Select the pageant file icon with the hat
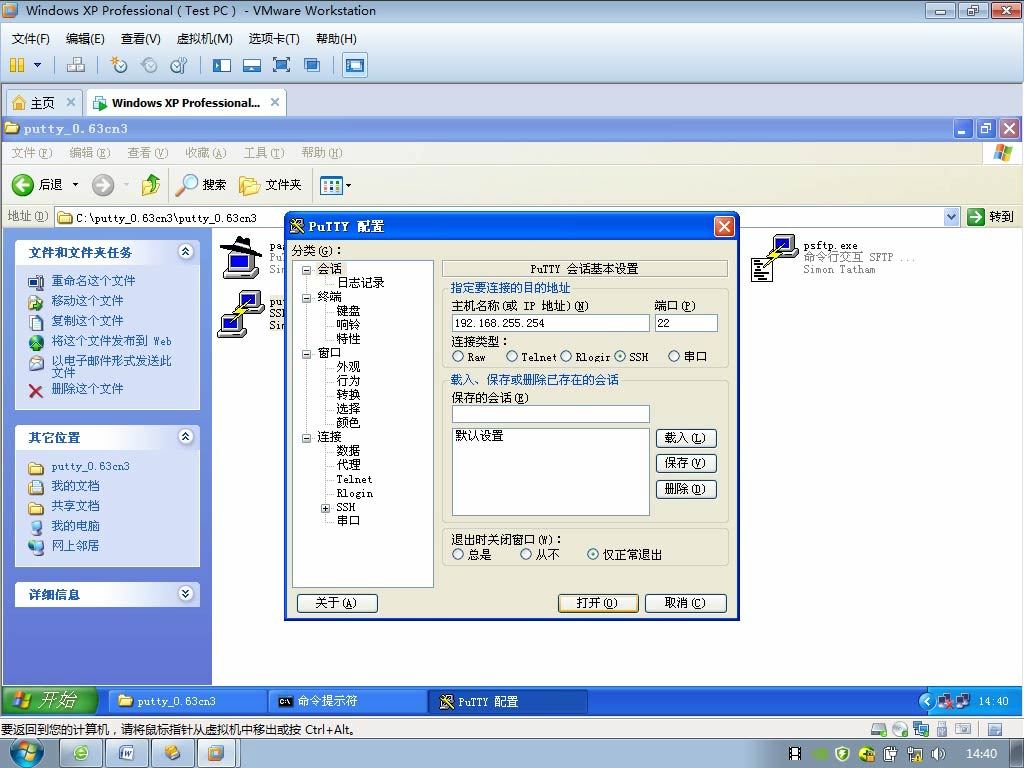 [x=241, y=257]
